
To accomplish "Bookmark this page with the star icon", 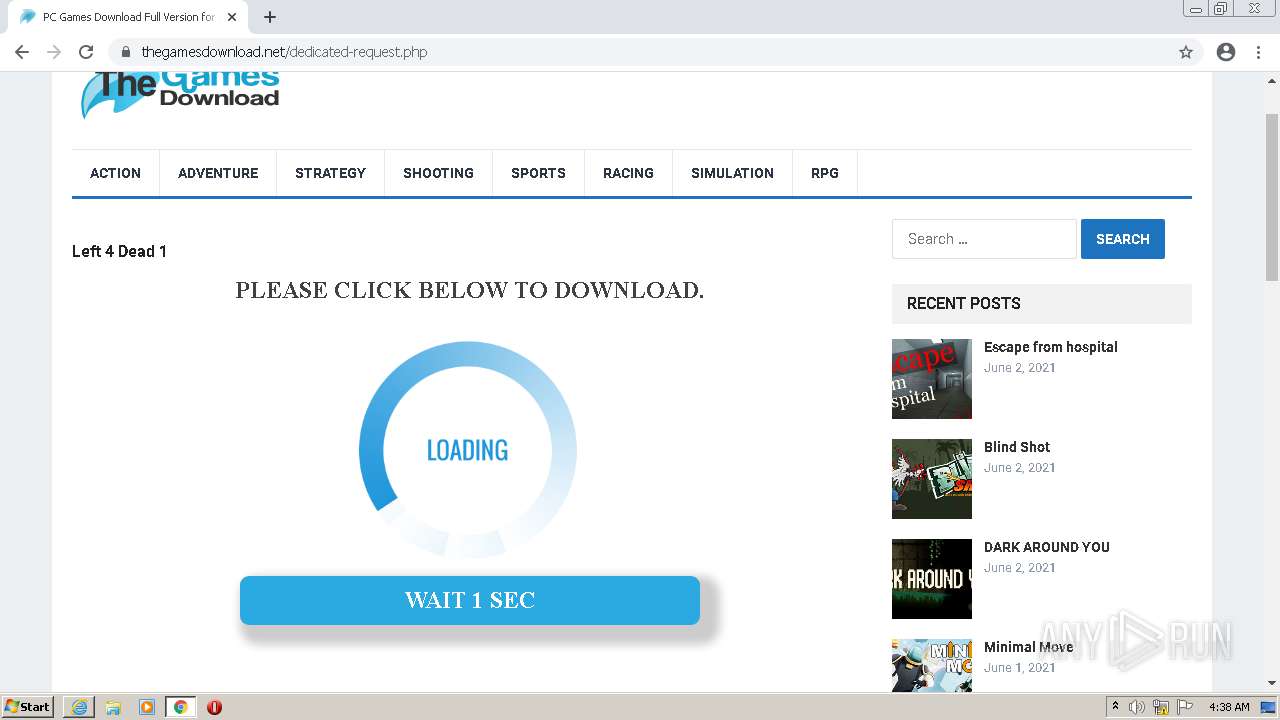I will pyautogui.click(x=1186, y=52).
